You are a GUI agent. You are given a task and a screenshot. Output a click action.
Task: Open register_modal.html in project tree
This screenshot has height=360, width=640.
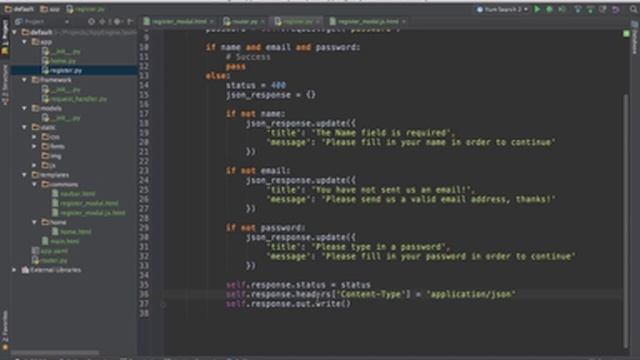click(85, 203)
